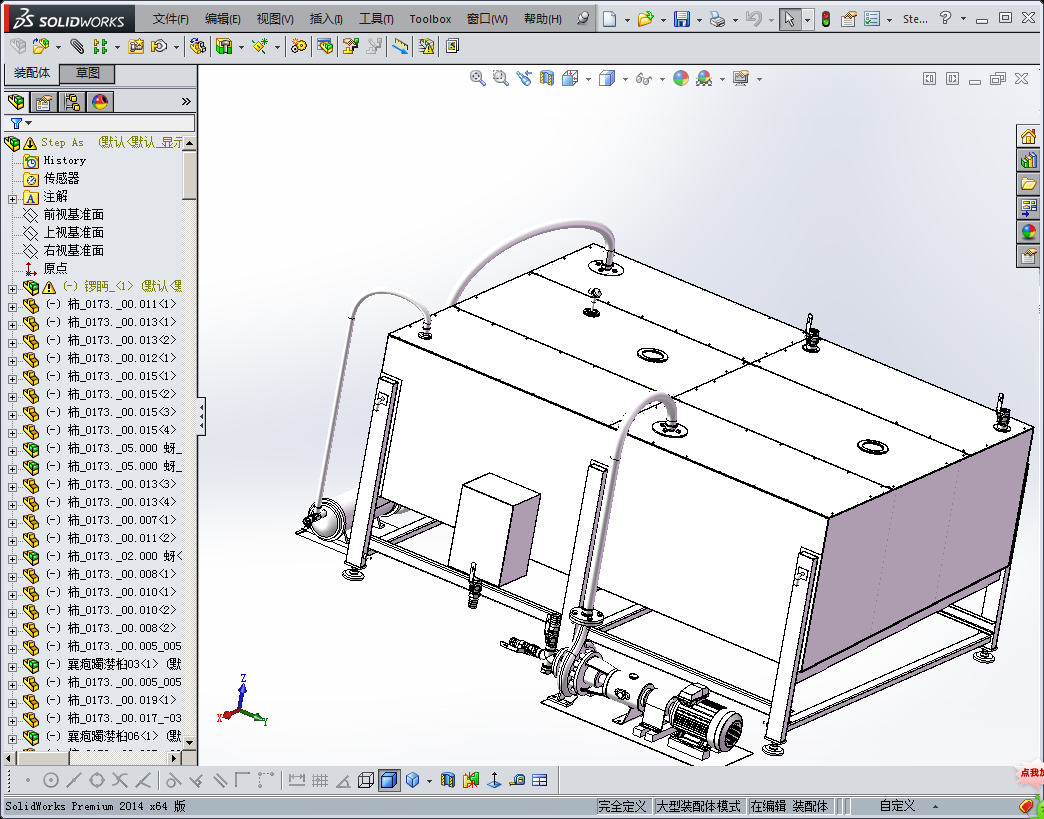The image size is (1044, 819).
Task: Click the 自定义 unit system status button
Action: [897, 806]
